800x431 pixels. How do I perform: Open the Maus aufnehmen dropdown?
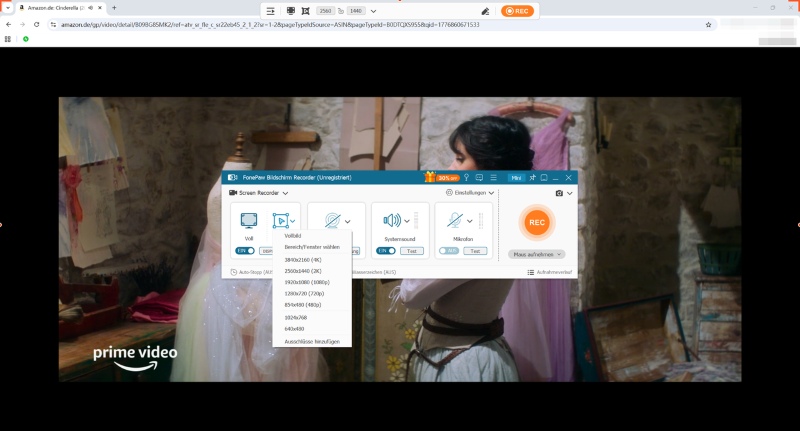(x=537, y=254)
